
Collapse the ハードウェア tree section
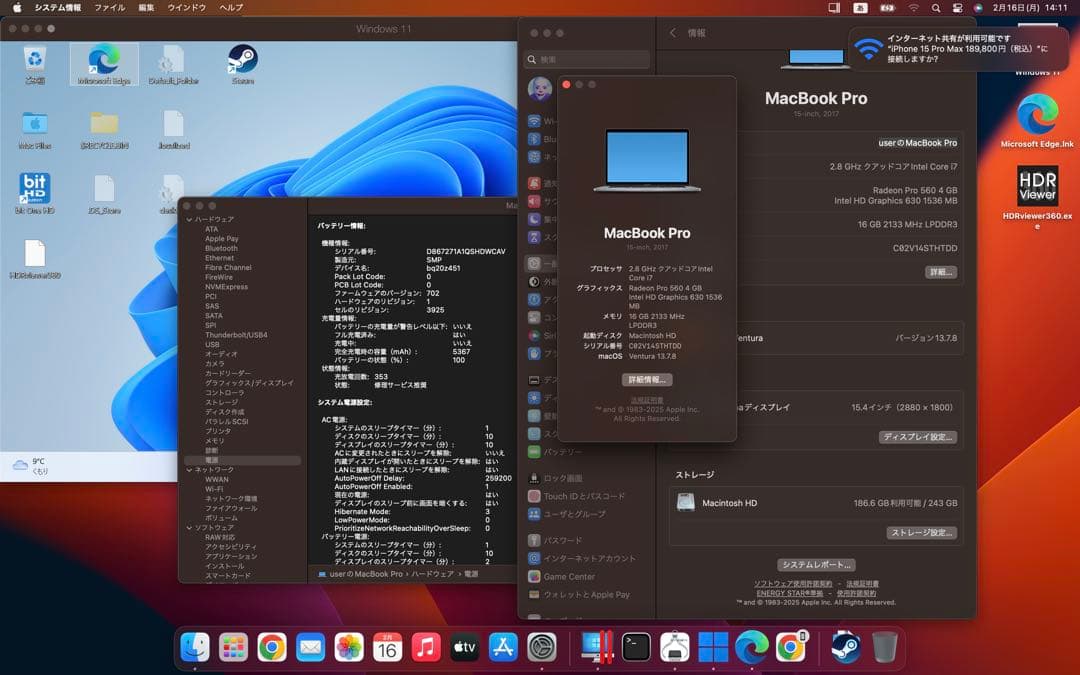(x=188, y=218)
